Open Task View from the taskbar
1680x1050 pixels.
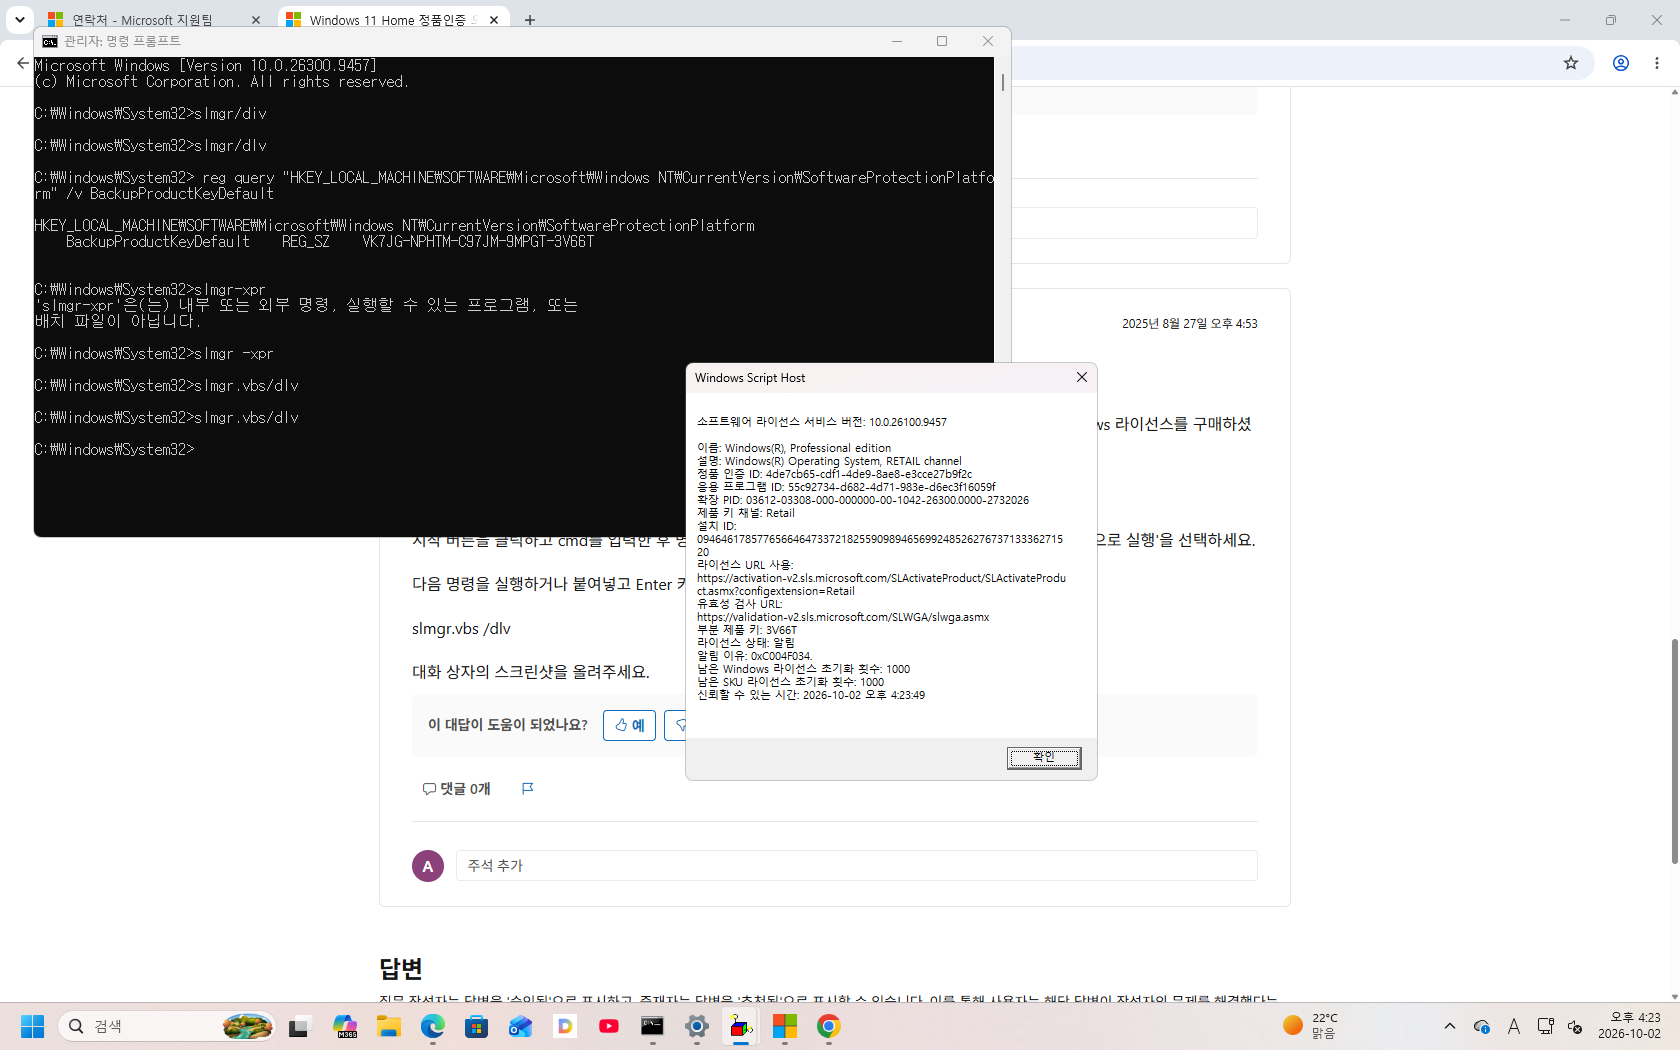pos(300,1026)
